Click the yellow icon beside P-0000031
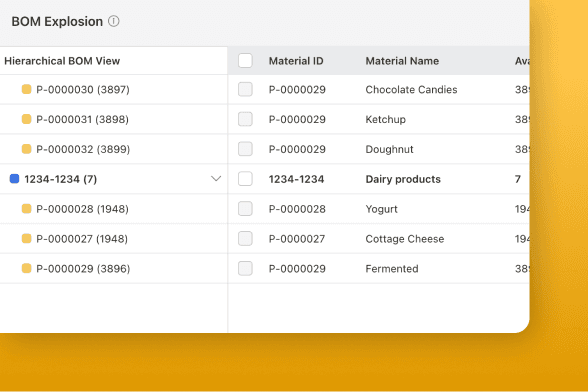The width and height of the screenshot is (588, 392). coord(27,119)
